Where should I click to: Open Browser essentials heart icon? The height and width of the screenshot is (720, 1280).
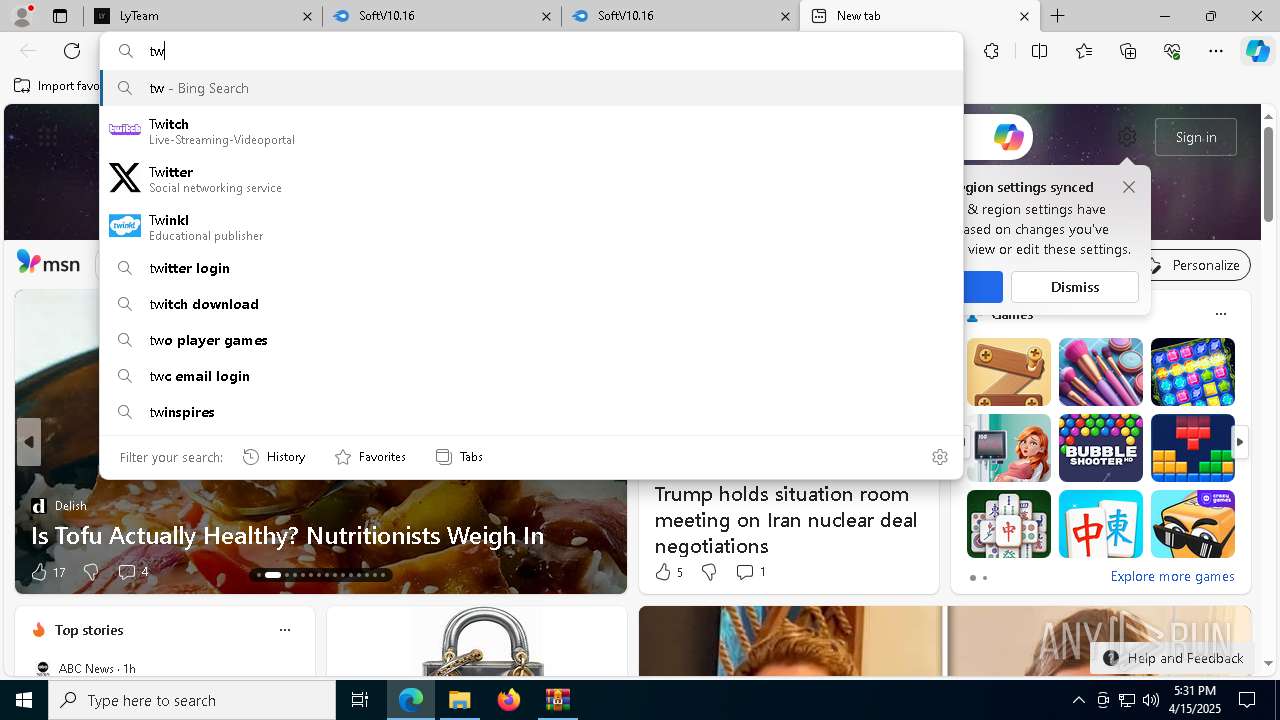pyautogui.click(x=1172, y=51)
